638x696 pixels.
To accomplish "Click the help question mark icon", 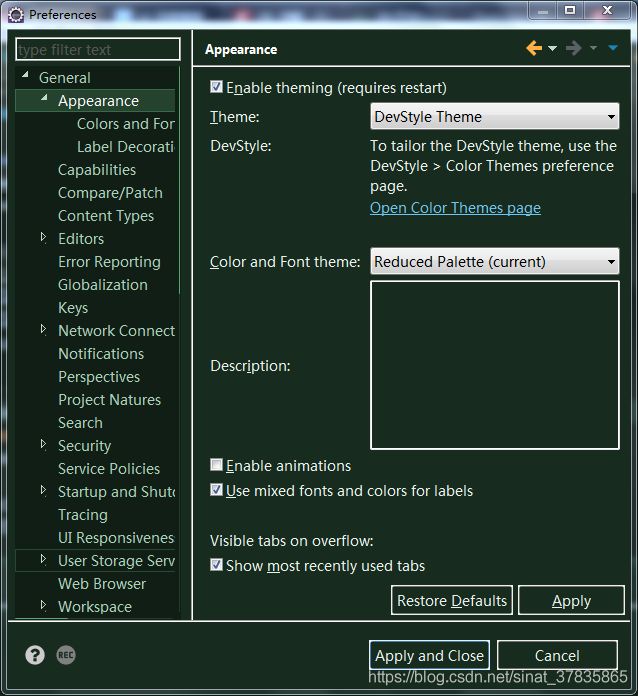I will point(35,655).
